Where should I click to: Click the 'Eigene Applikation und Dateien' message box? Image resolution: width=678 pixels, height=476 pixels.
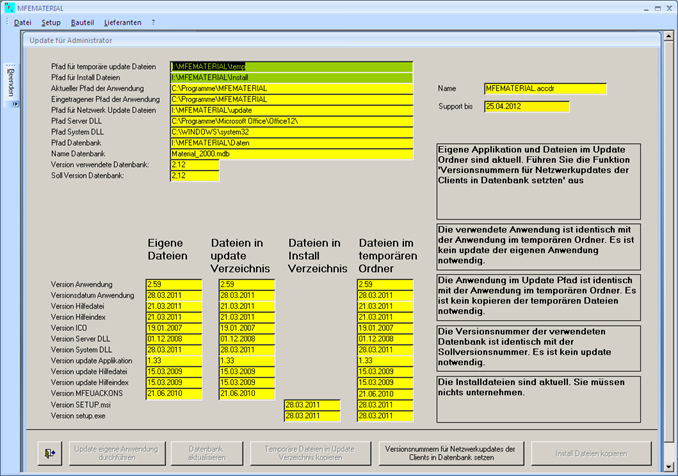pyautogui.click(x=538, y=182)
